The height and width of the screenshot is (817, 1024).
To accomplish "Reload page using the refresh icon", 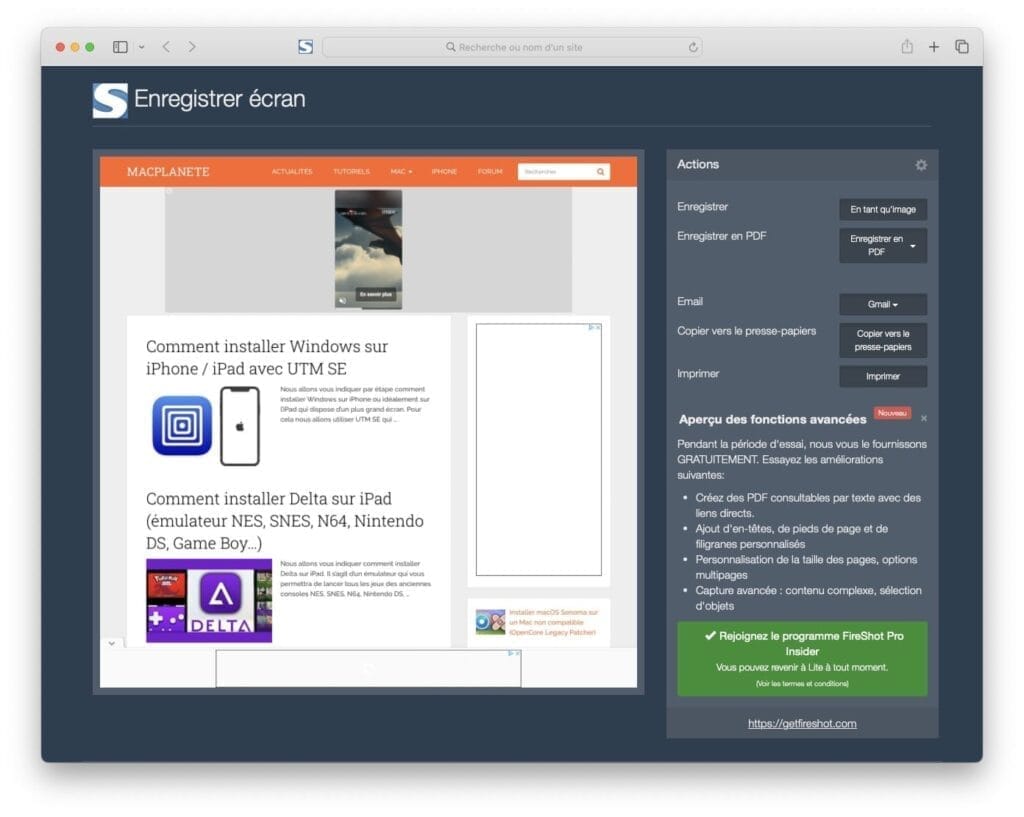I will pyautogui.click(x=693, y=47).
